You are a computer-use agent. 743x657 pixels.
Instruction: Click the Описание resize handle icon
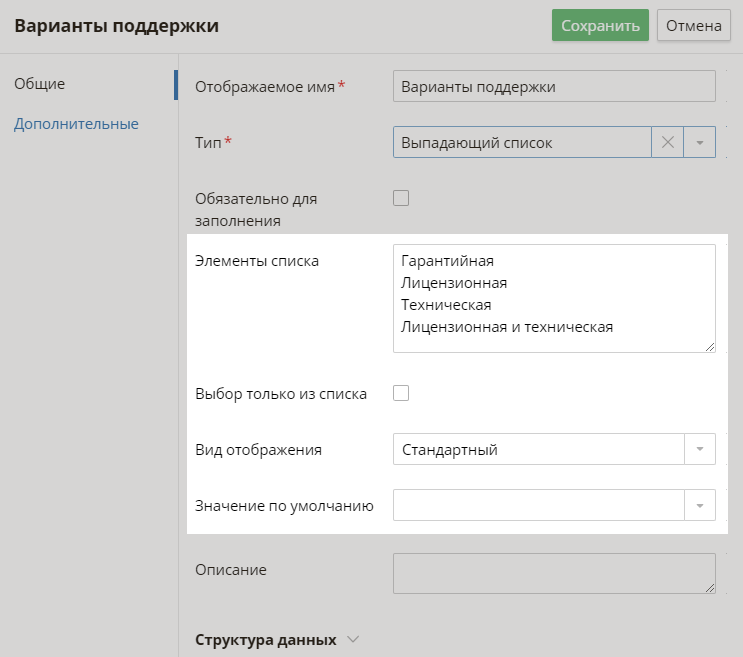pos(709,588)
